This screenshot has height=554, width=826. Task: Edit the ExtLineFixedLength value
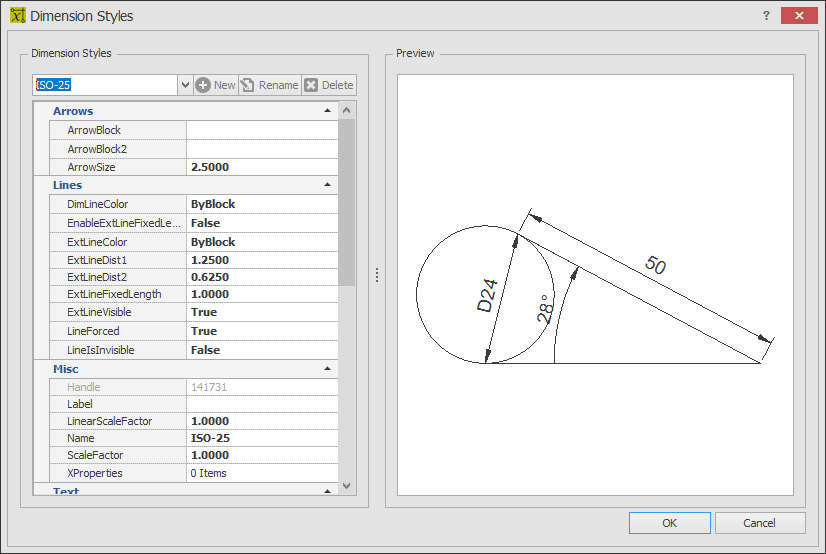point(262,294)
